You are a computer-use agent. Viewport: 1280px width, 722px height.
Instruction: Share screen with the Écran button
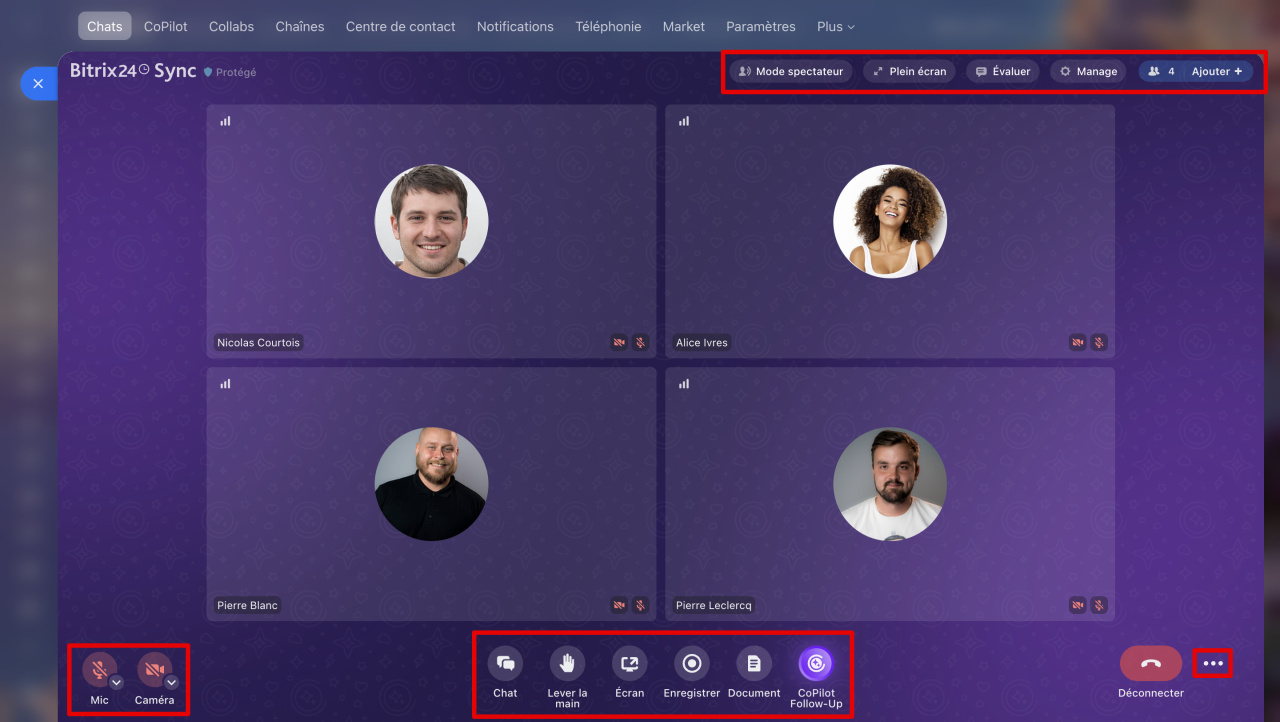click(629, 663)
